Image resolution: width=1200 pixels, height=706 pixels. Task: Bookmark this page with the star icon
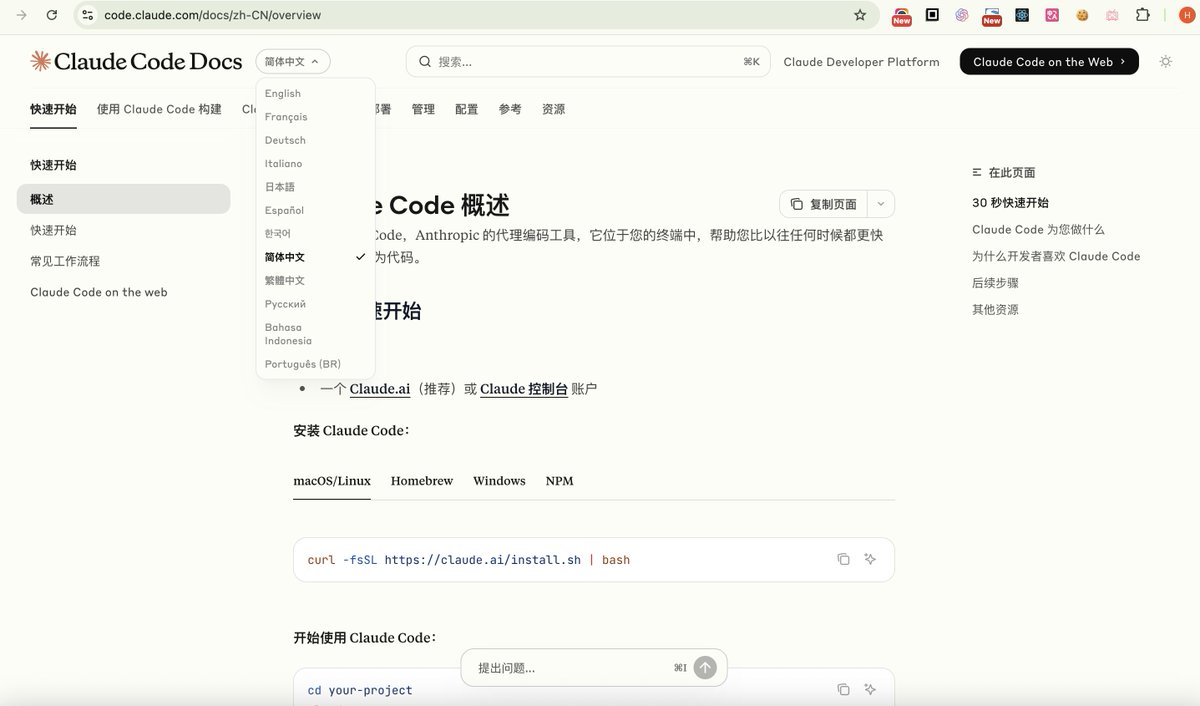click(860, 15)
